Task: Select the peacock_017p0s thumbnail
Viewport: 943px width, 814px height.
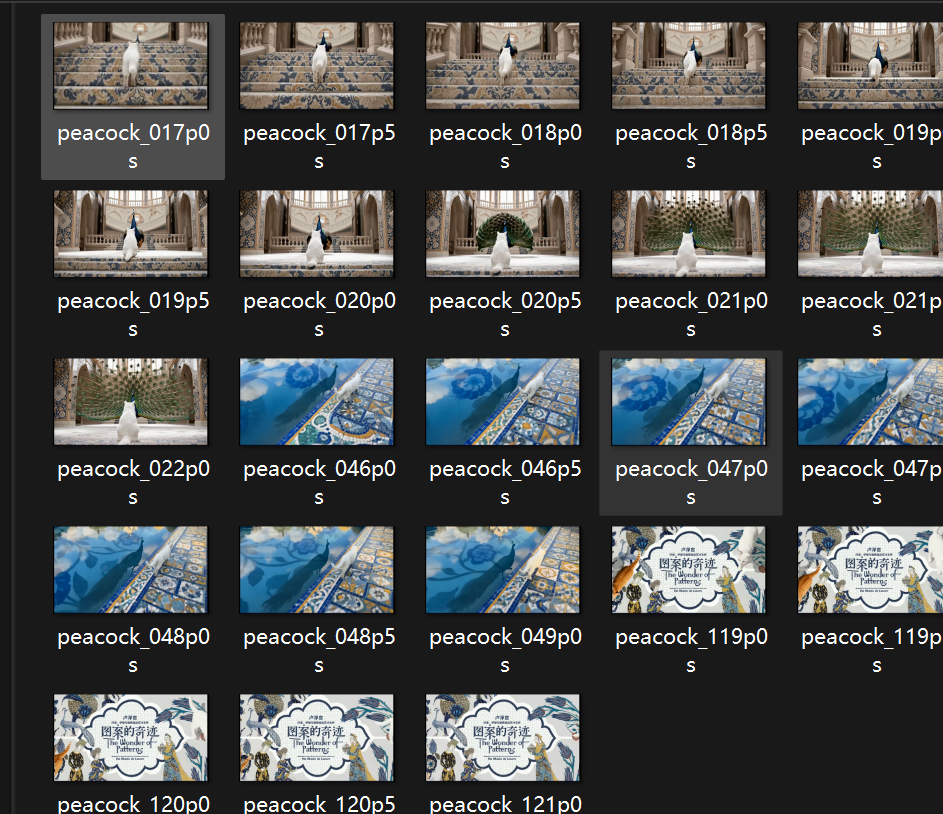Action: [131, 66]
